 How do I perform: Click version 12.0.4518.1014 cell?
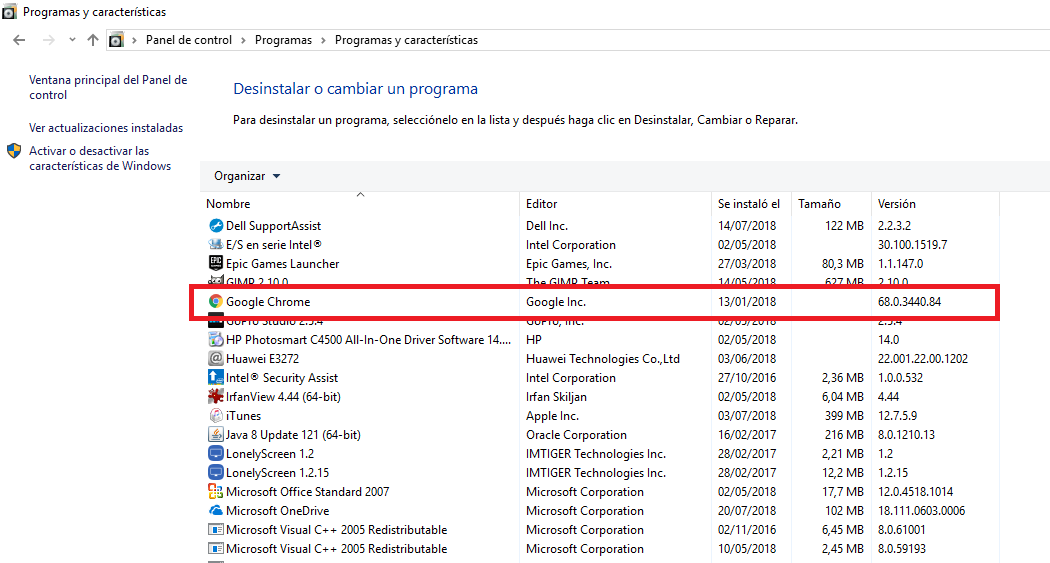click(x=915, y=492)
